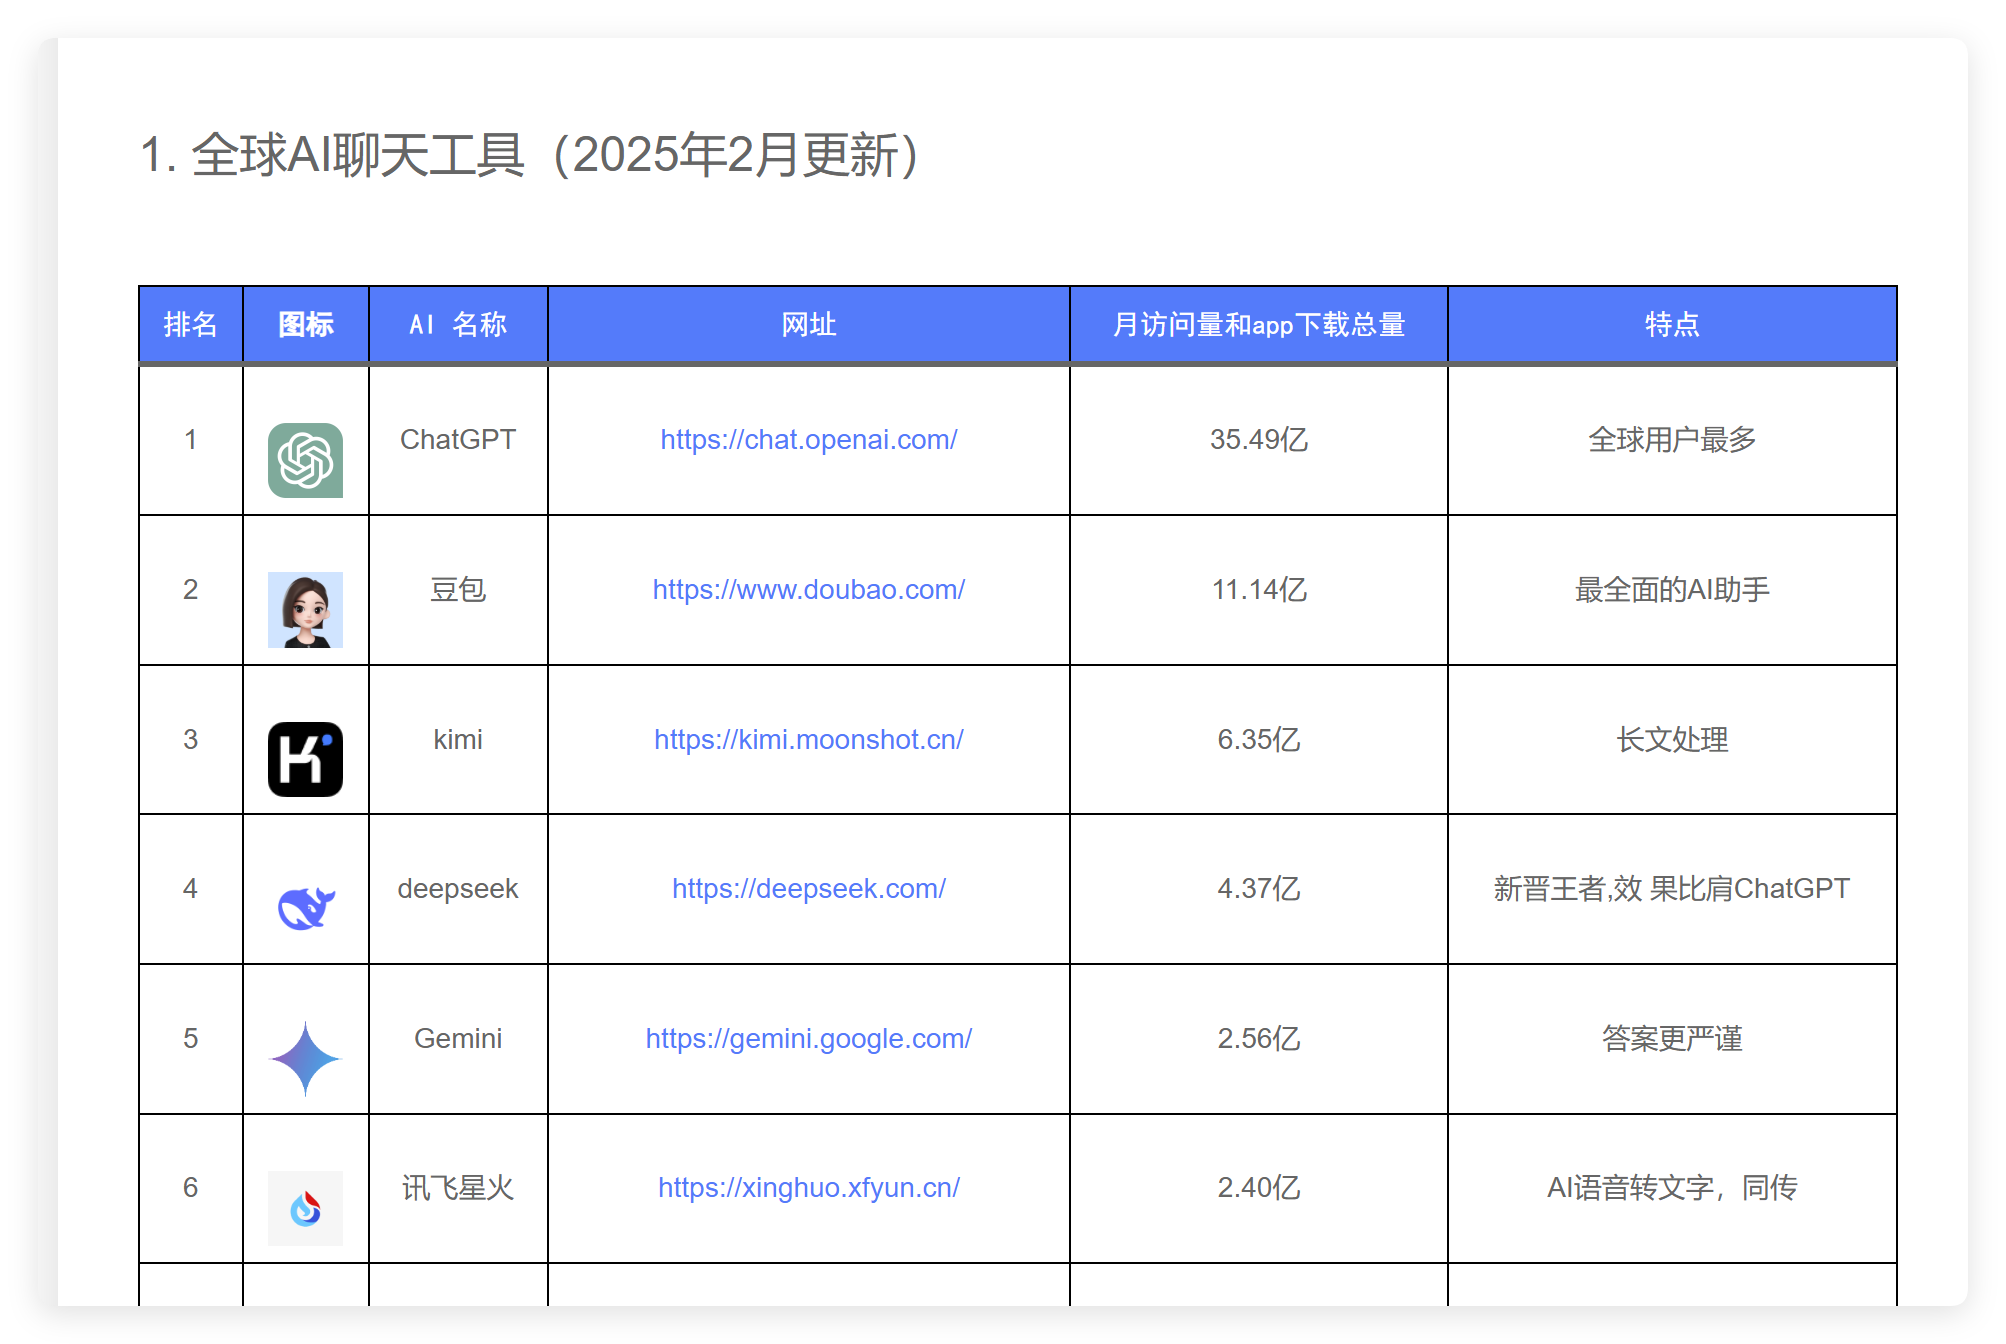Click rank number 2 cell

190,590
